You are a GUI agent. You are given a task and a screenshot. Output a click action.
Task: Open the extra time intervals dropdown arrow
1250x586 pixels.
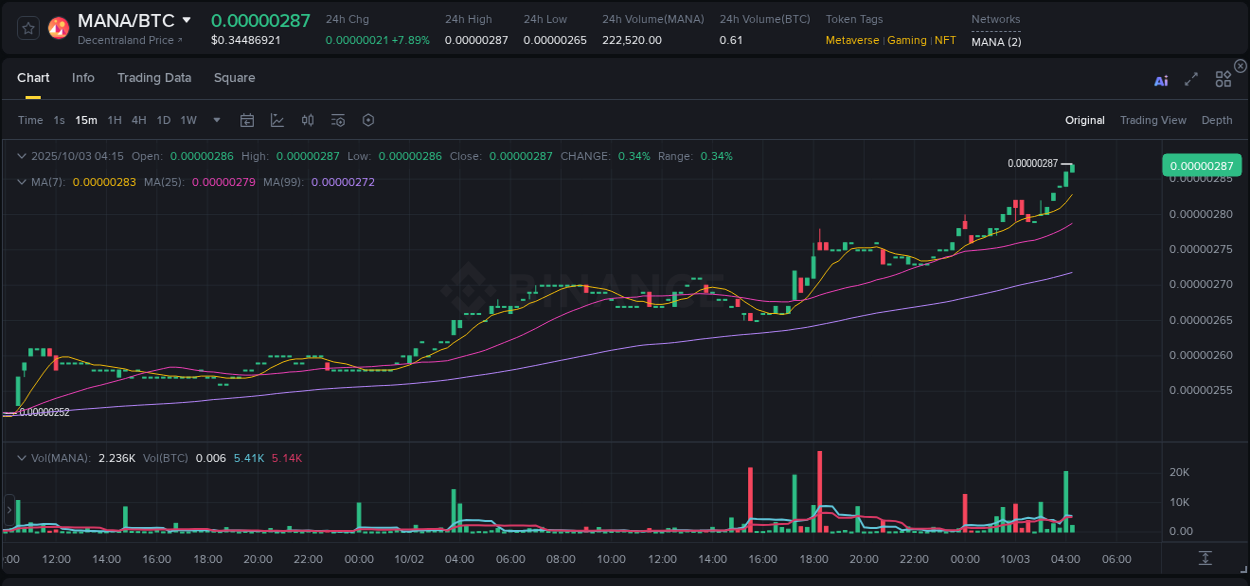pyautogui.click(x=215, y=120)
